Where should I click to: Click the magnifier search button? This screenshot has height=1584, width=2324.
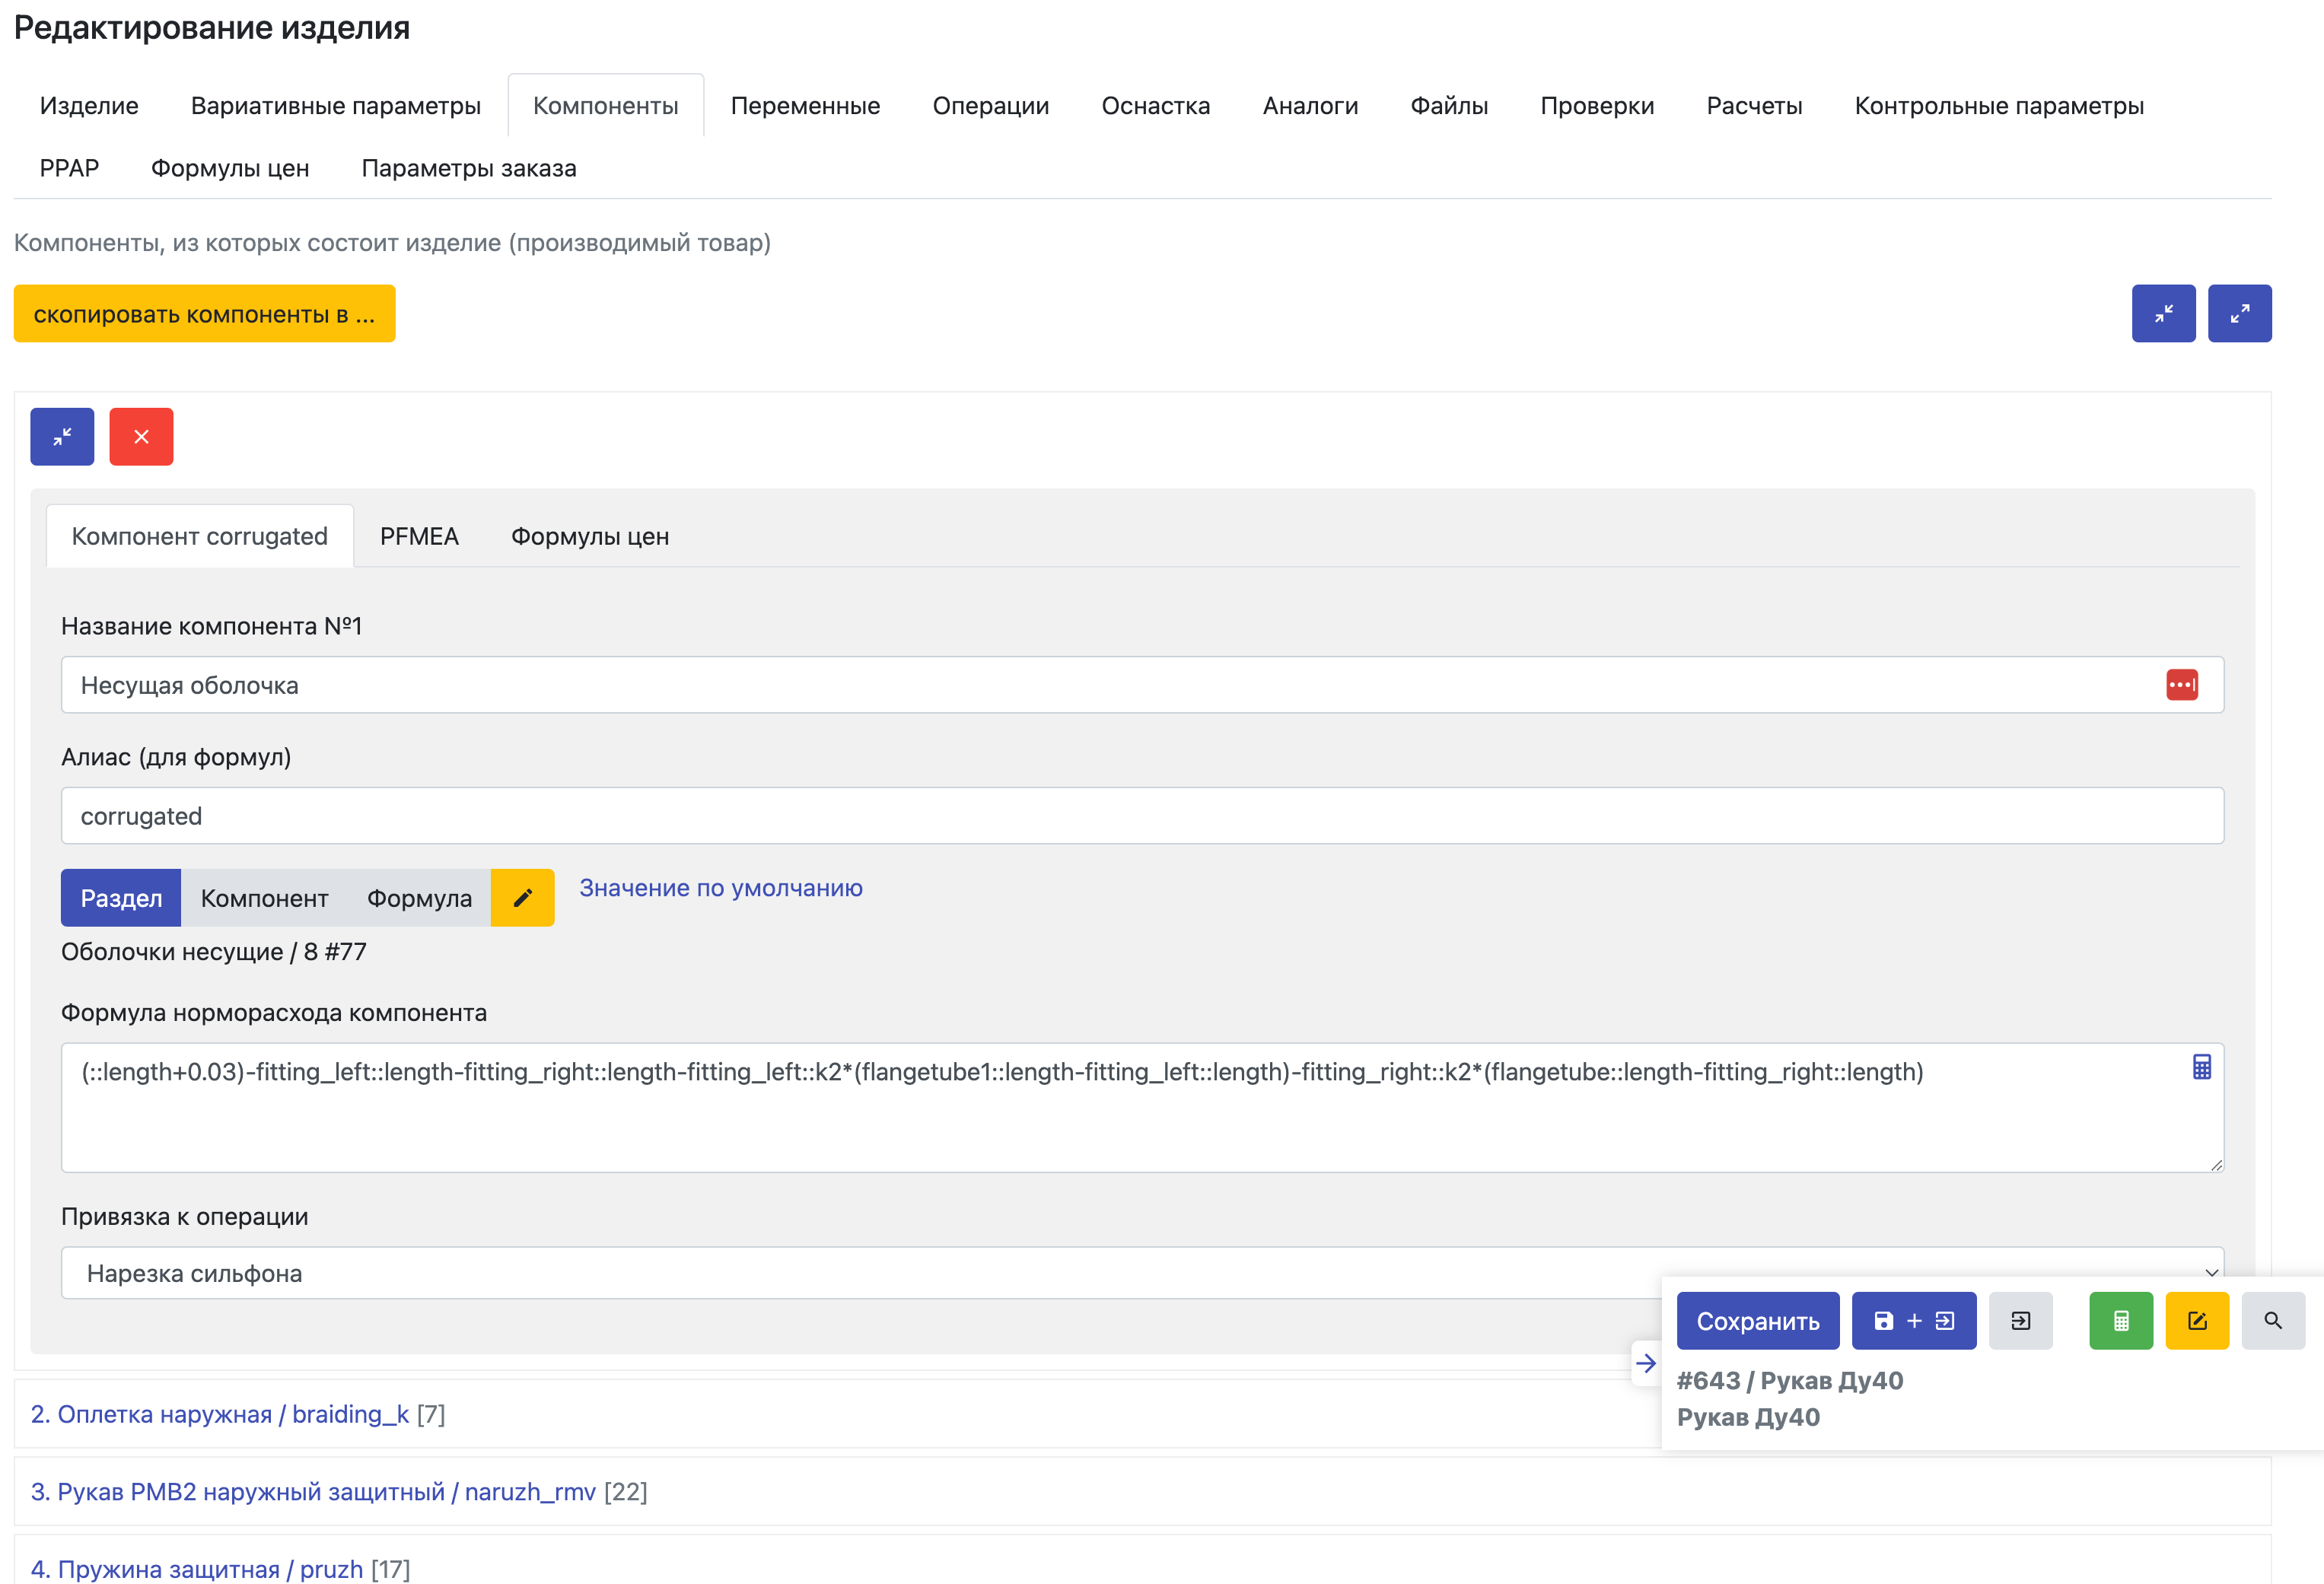(x=2272, y=1320)
